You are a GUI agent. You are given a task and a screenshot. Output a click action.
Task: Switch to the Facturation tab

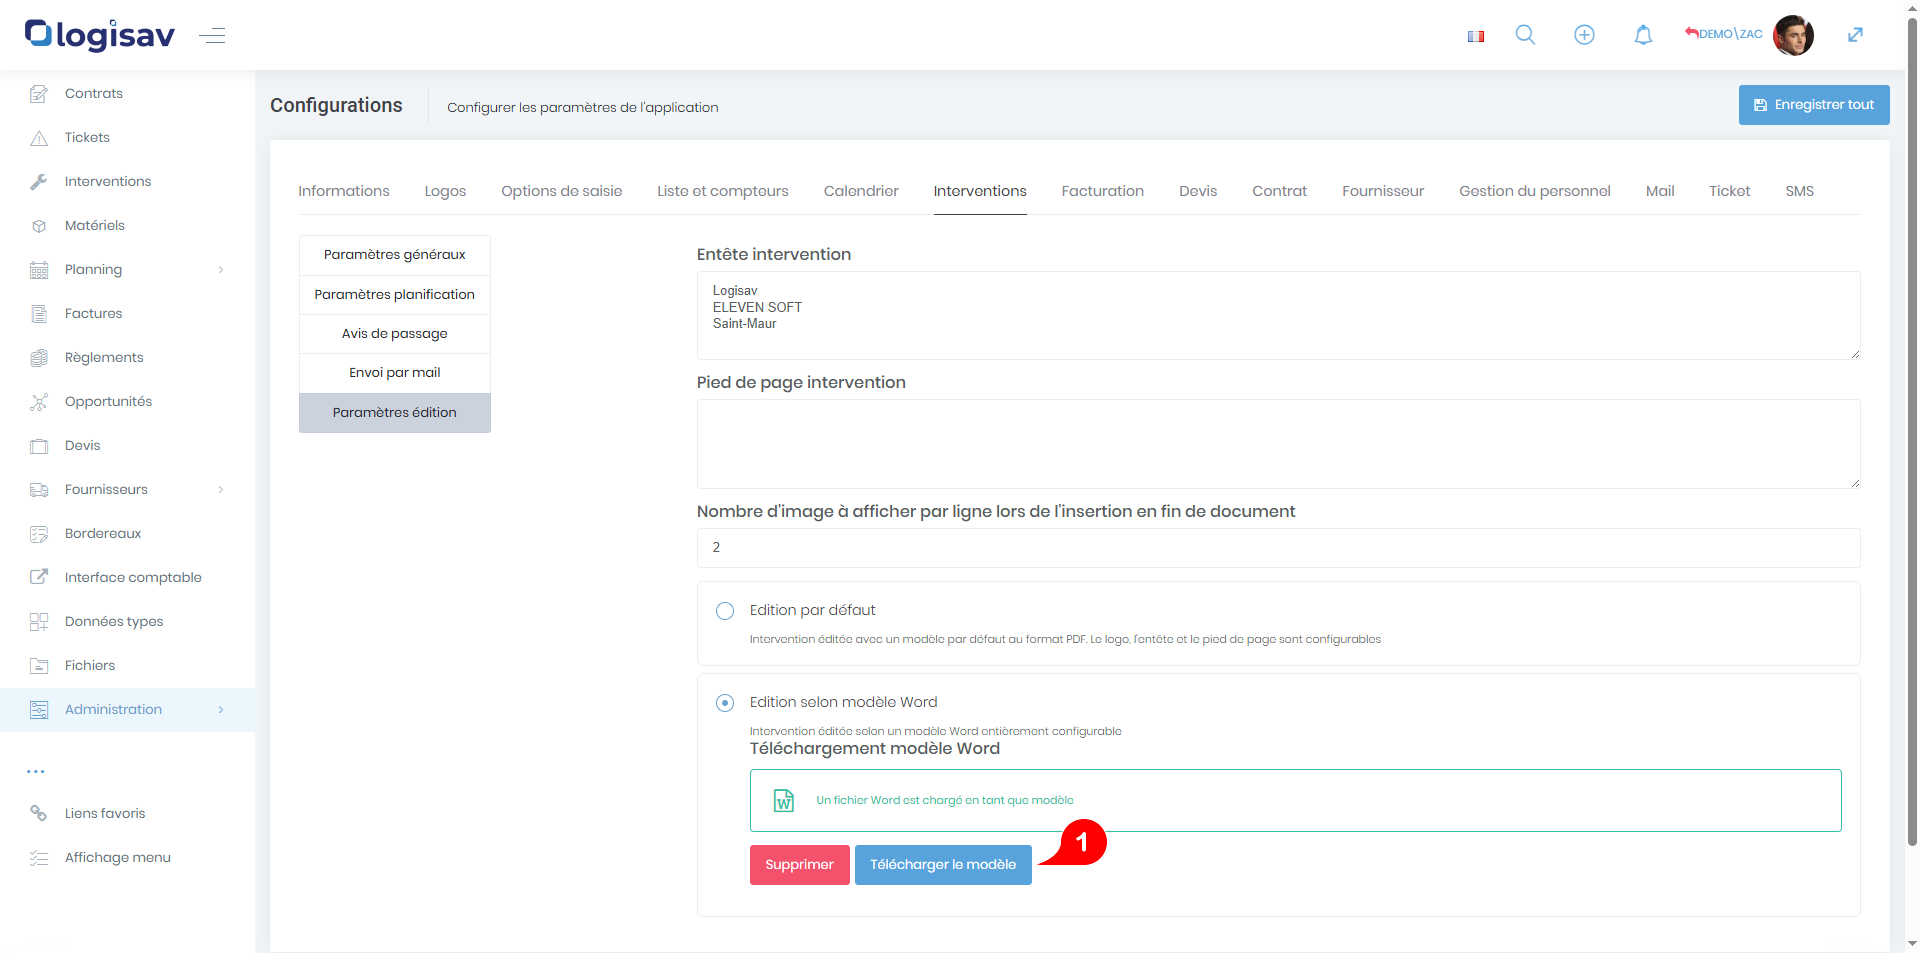tap(1102, 191)
